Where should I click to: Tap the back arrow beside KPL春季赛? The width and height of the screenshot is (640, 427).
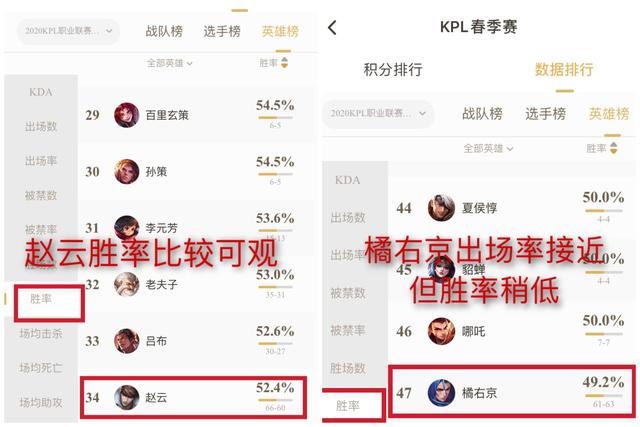[x=332, y=27]
